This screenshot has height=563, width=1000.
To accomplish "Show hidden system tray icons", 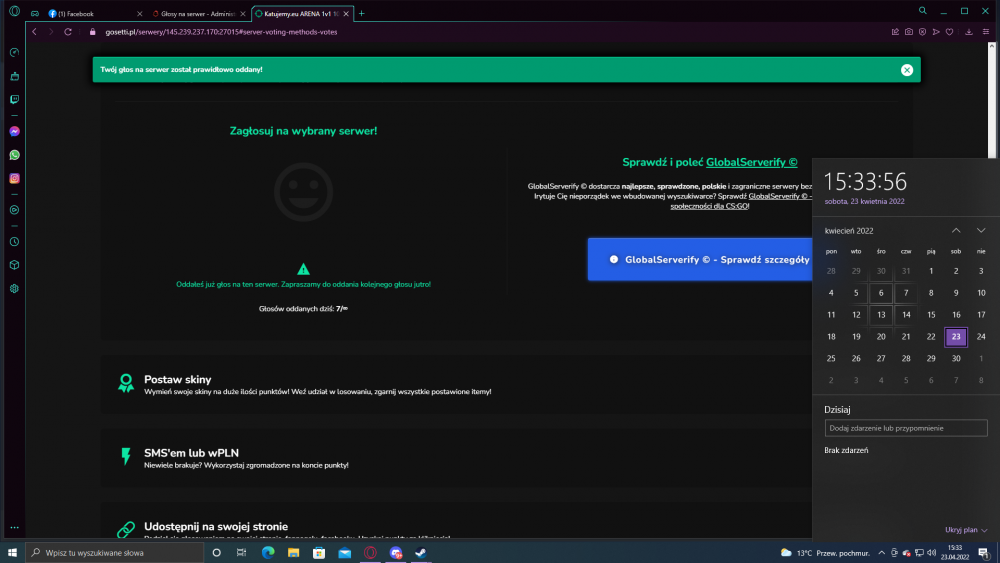I will point(881,553).
